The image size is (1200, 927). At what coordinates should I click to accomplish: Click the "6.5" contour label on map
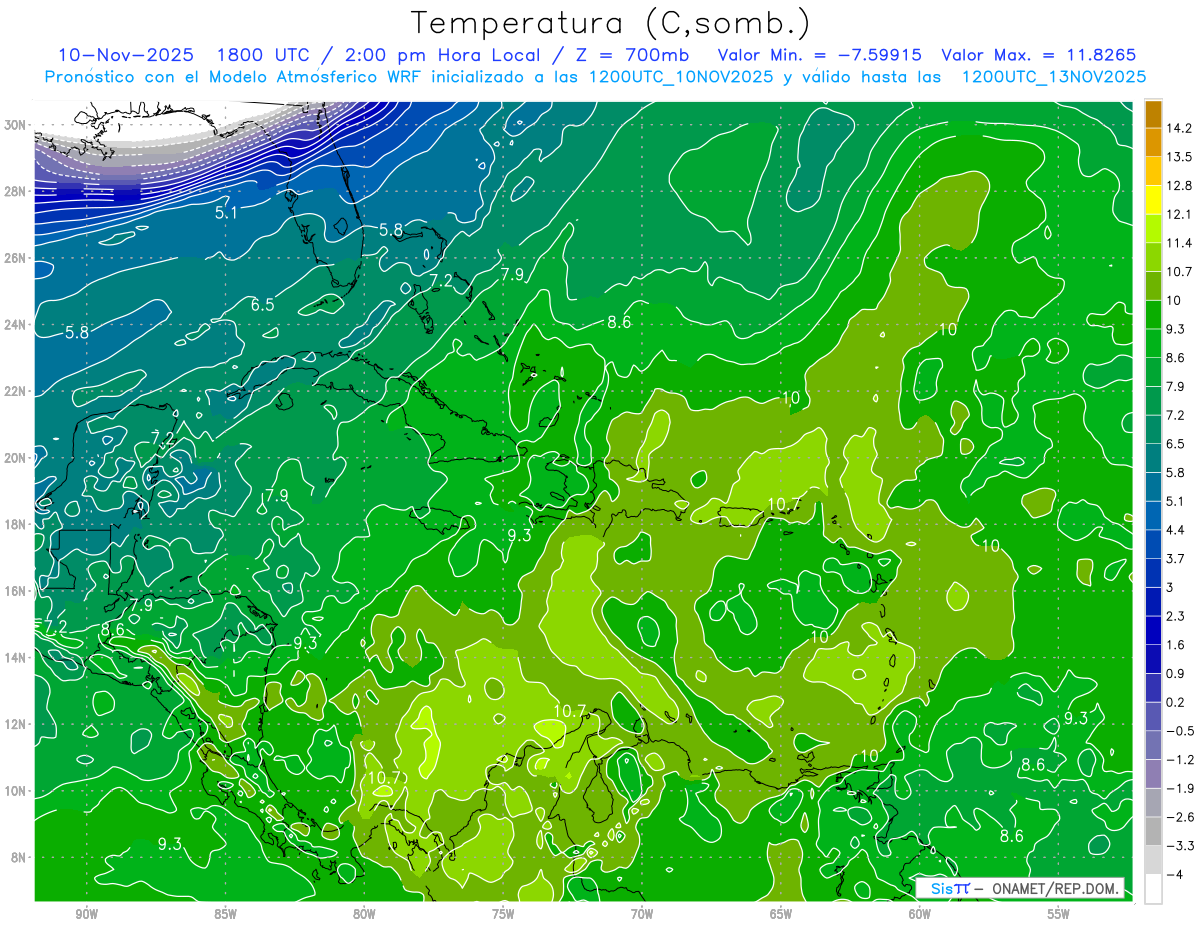pyautogui.click(x=262, y=305)
